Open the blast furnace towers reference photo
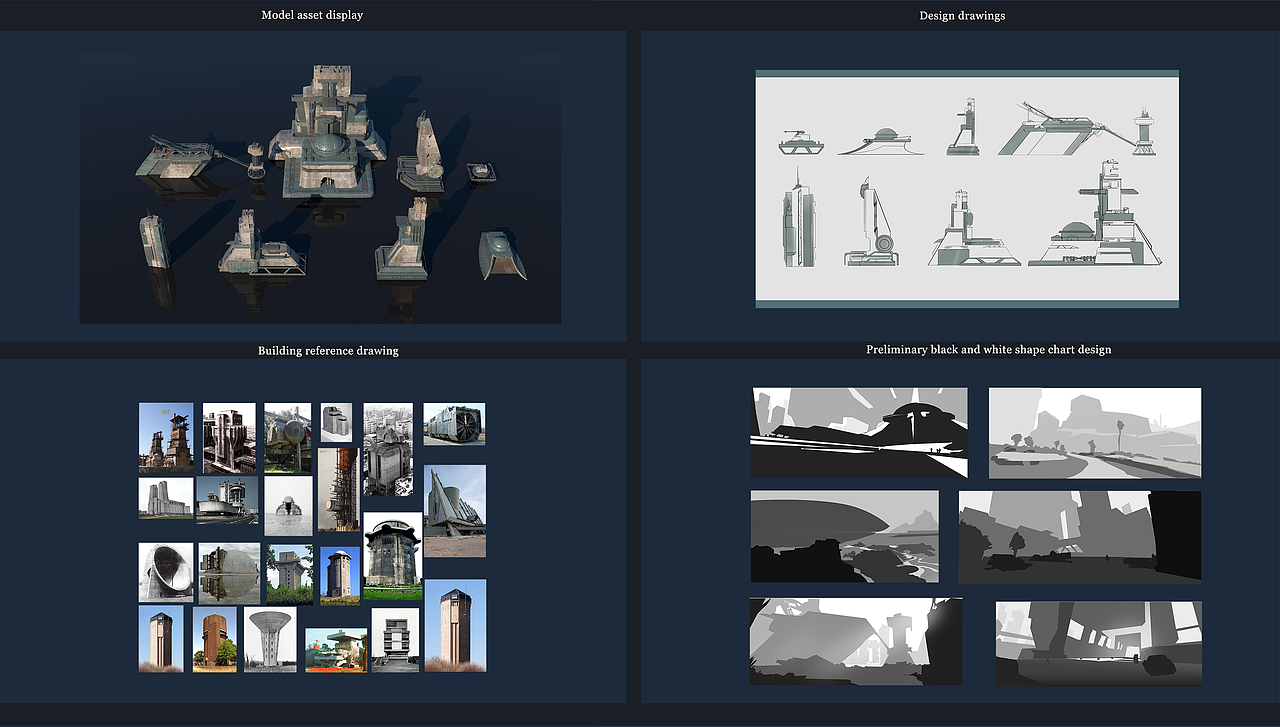 click(166, 437)
